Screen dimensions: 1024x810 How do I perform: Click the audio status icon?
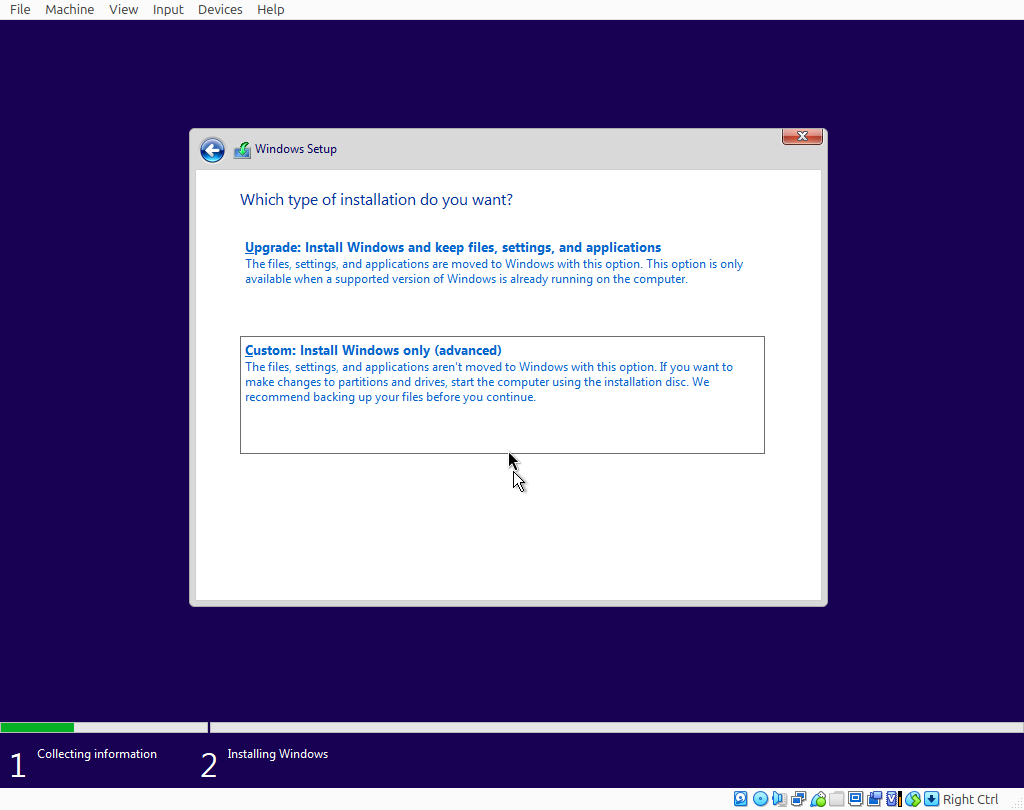pos(779,799)
